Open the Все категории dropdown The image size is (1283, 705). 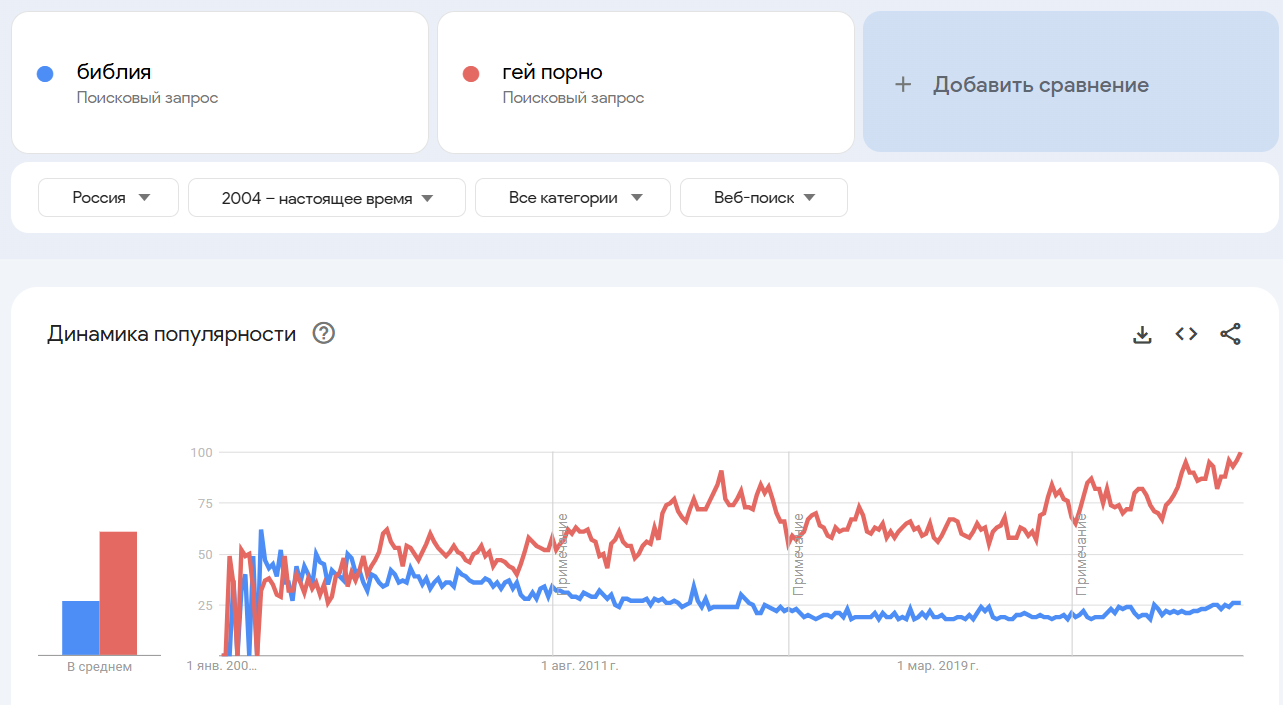tap(573, 198)
